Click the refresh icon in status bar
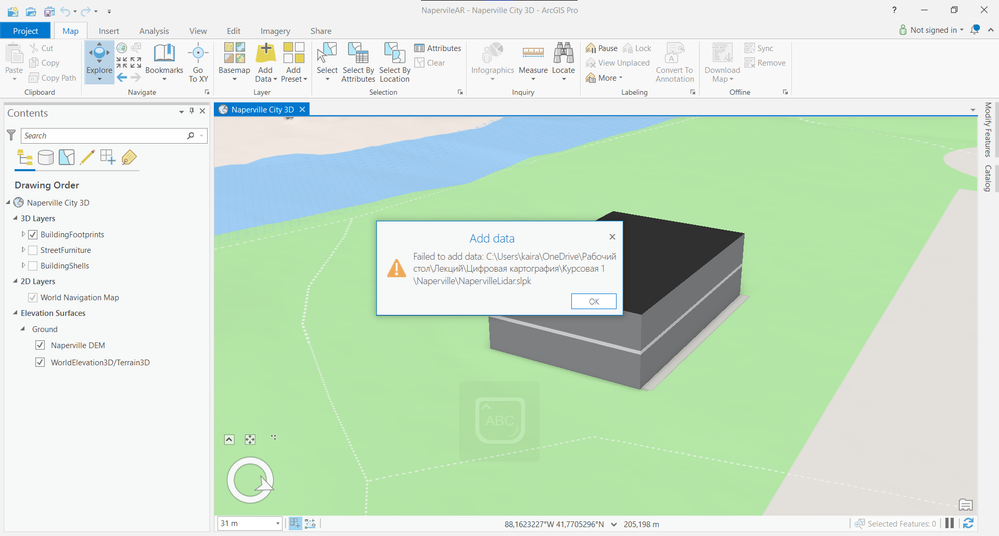The image size is (999, 536). 968,523
